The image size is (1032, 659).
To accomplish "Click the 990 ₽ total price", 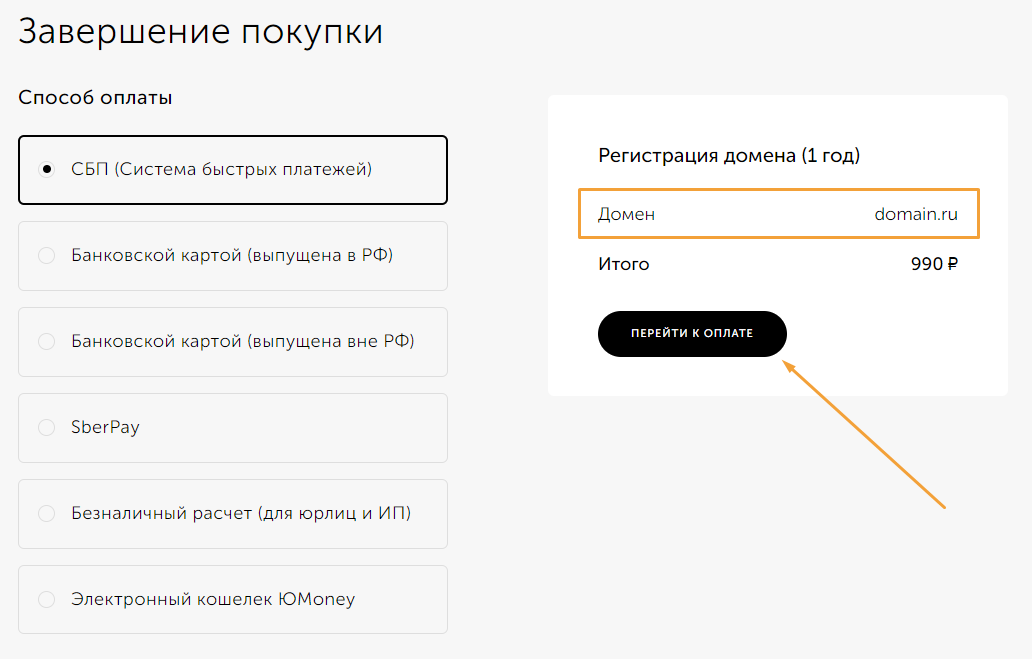I will (934, 264).
